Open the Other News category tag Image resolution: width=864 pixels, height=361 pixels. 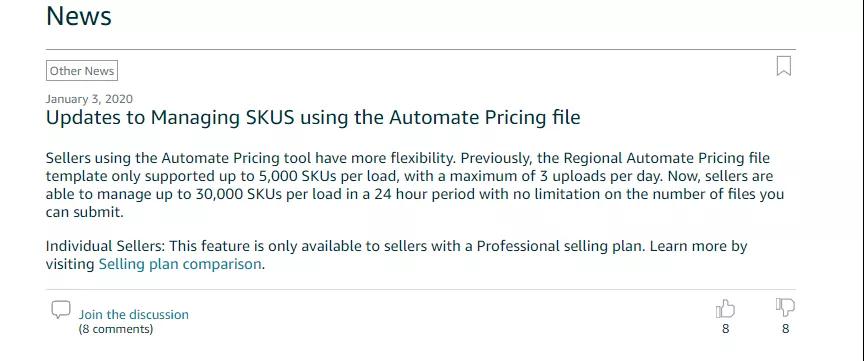point(82,71)
